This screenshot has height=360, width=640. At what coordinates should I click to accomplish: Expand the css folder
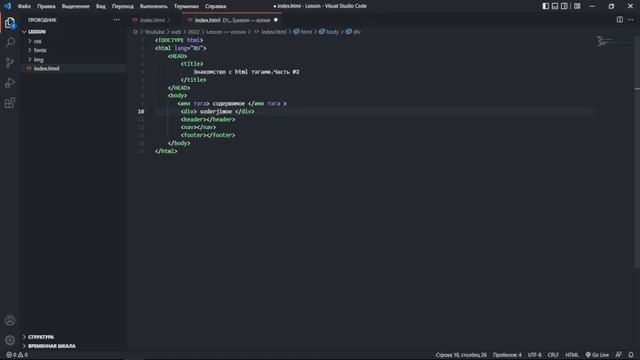click(x=38, y=41)
